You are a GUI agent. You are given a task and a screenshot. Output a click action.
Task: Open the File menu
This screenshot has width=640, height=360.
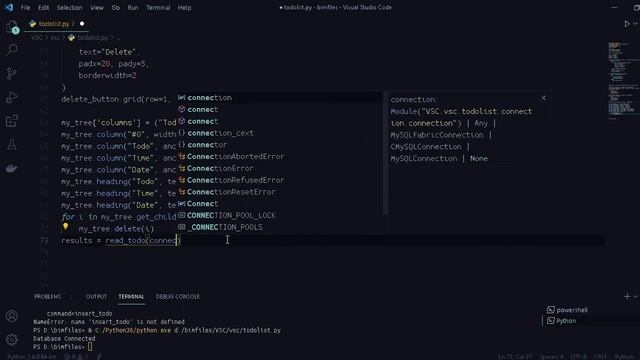[x=25, y=7]
